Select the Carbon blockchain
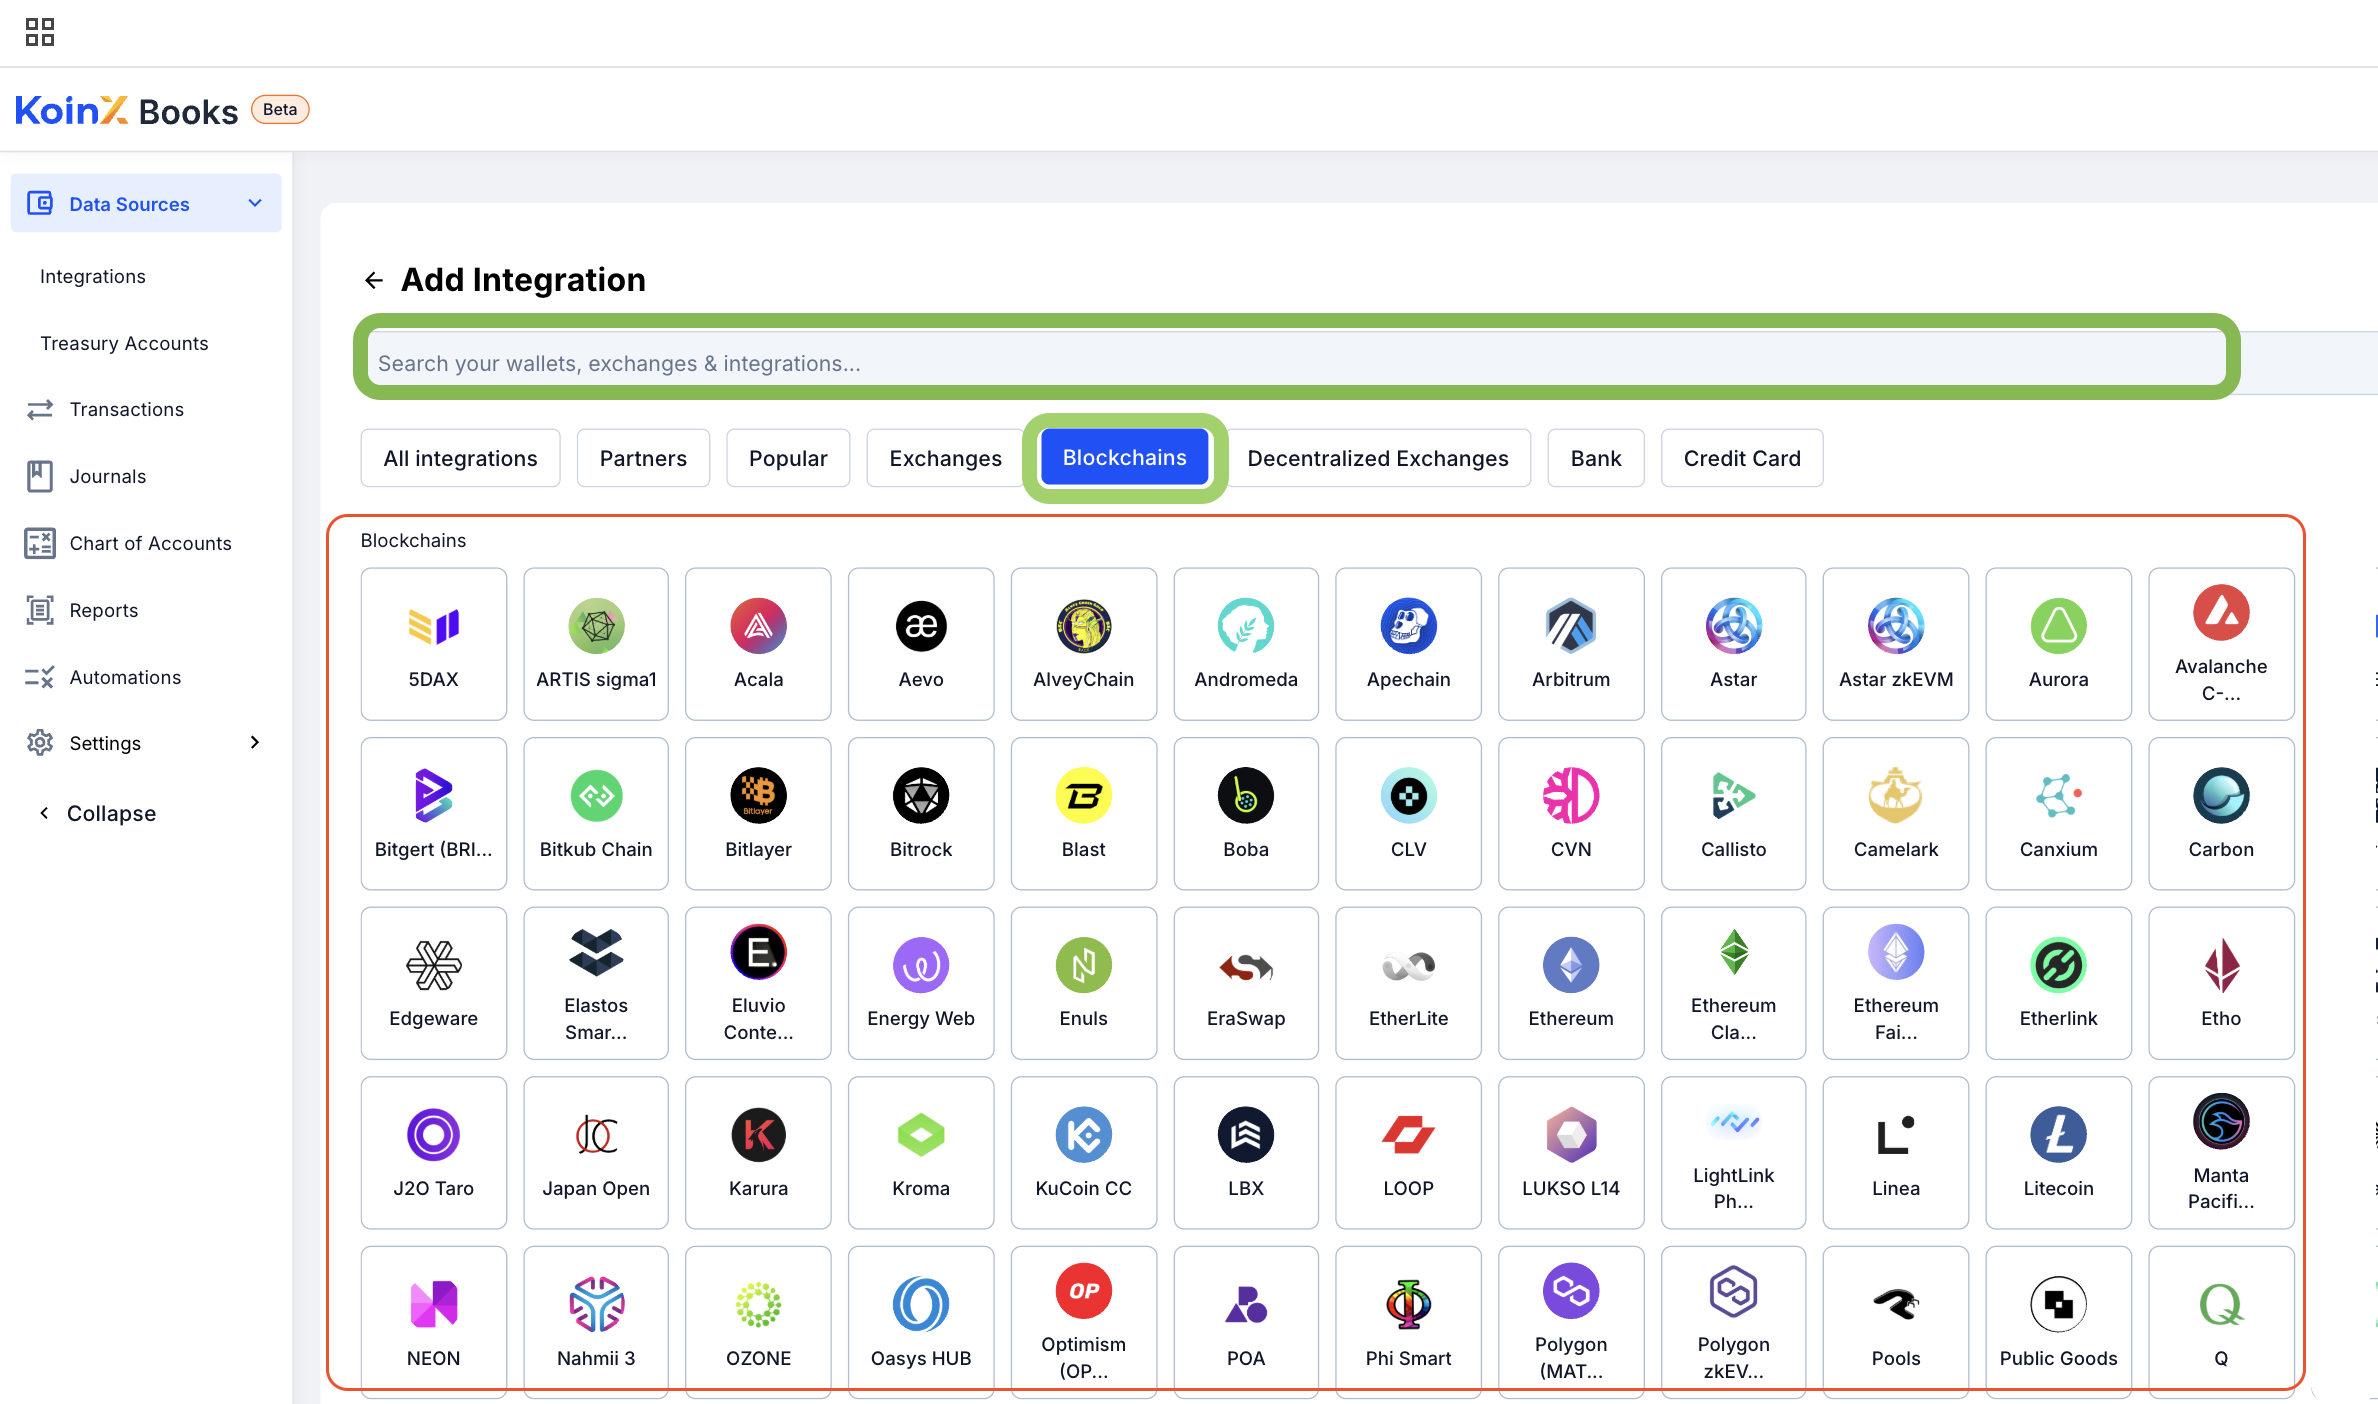Screen dimensions: 2378x1404 [x=2221, y=813]
